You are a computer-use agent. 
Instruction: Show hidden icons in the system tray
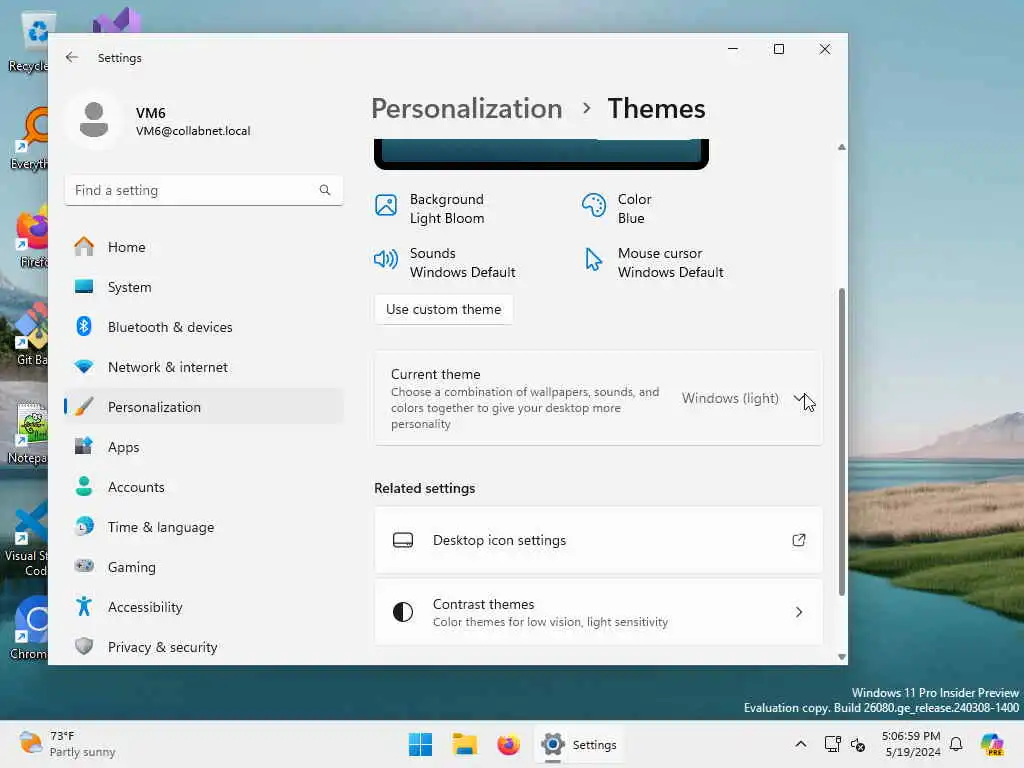click(801, 744)
